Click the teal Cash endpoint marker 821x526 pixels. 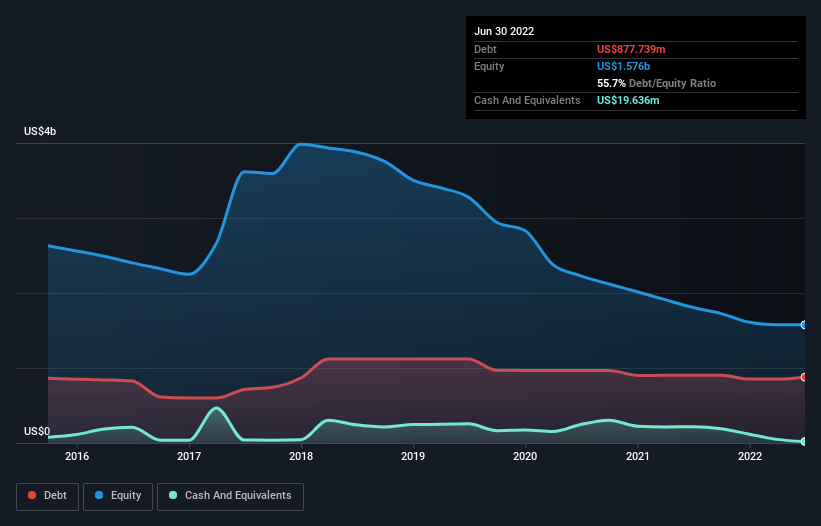tap(804, 442)
